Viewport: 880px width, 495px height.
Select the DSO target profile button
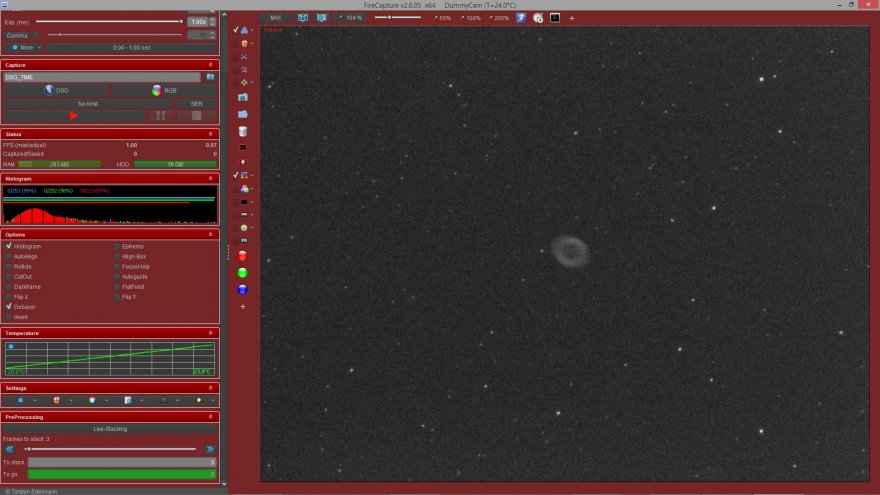(55, 90)
